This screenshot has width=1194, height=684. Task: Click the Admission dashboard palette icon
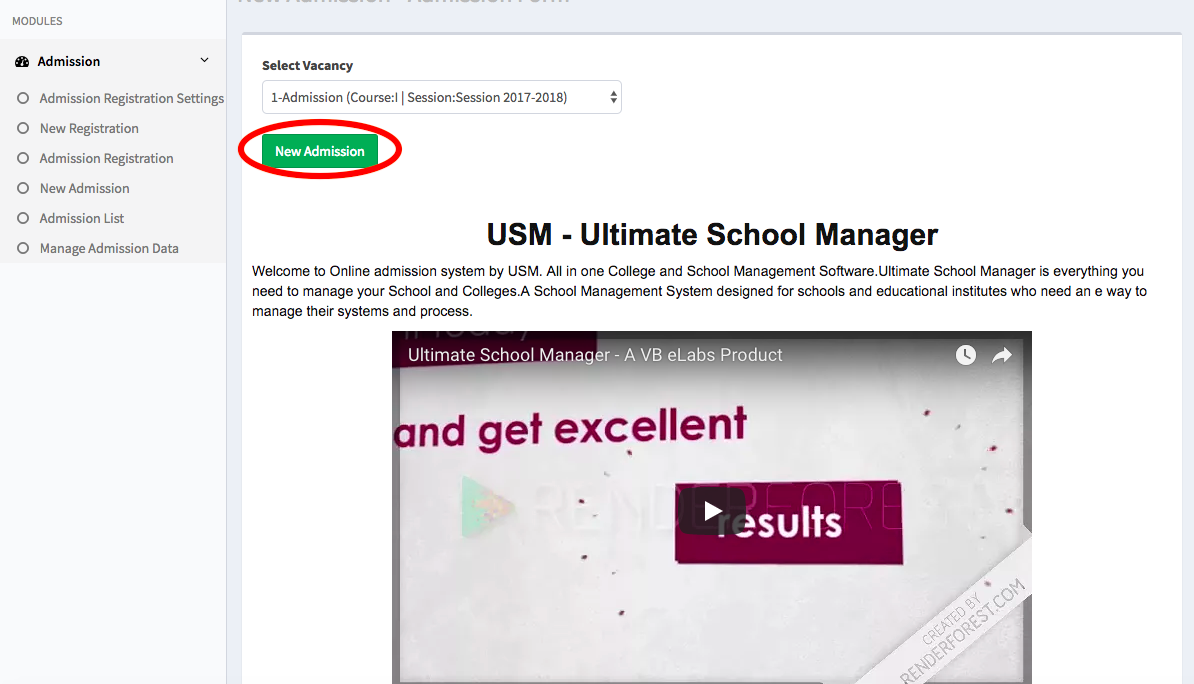(x=22, y=62)
